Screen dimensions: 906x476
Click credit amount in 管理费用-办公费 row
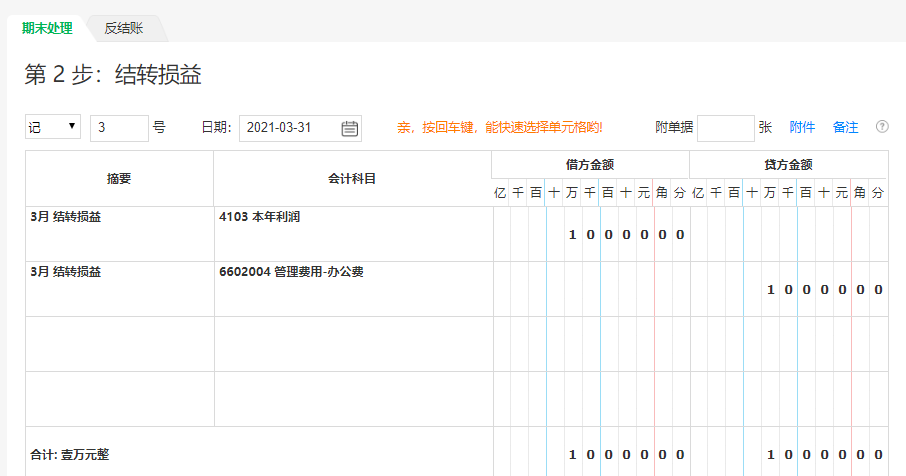pos(789,289)
